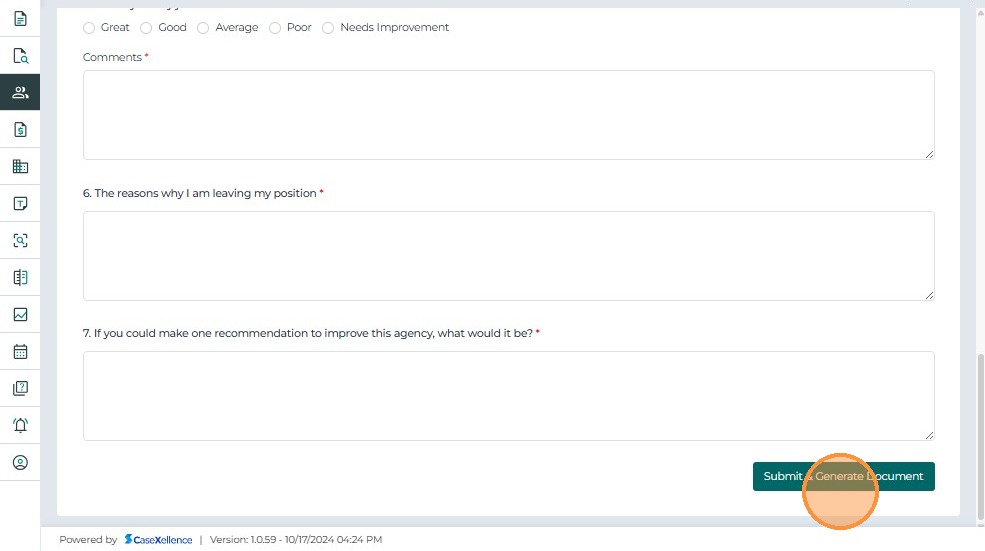Open the document search sidebar icon
Screen dimensions: 985x551
click(20, 56)
